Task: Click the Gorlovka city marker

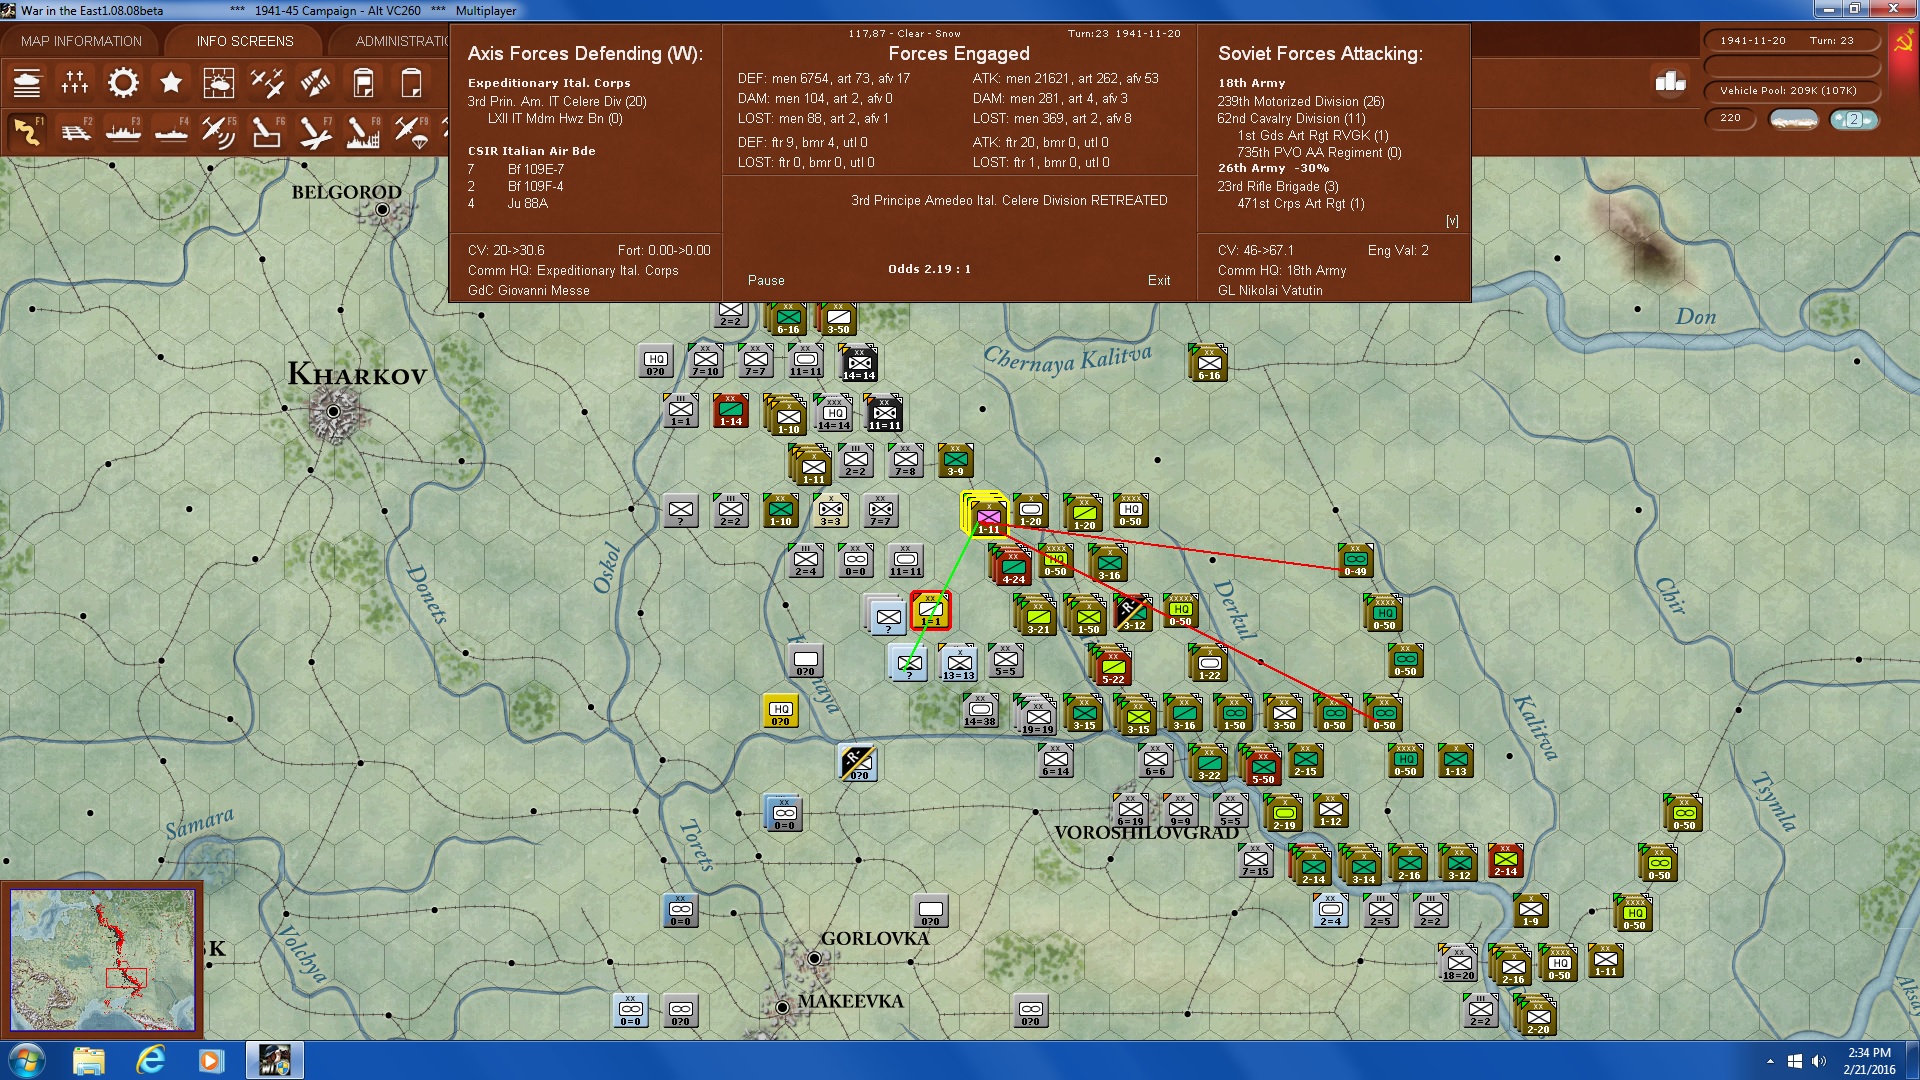Action: coord(815,958)
